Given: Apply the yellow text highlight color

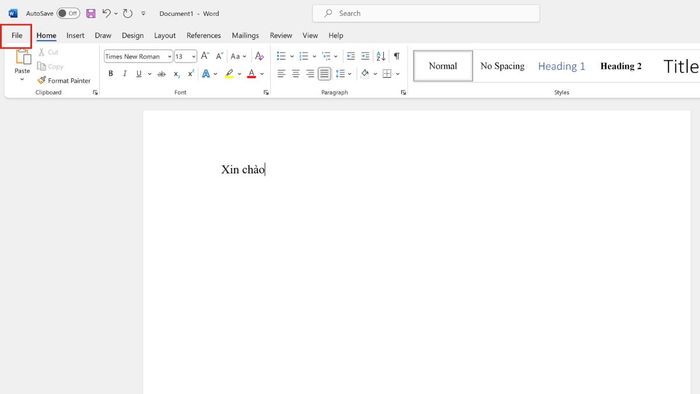Looking at the screenshot, I should point(229,74).
